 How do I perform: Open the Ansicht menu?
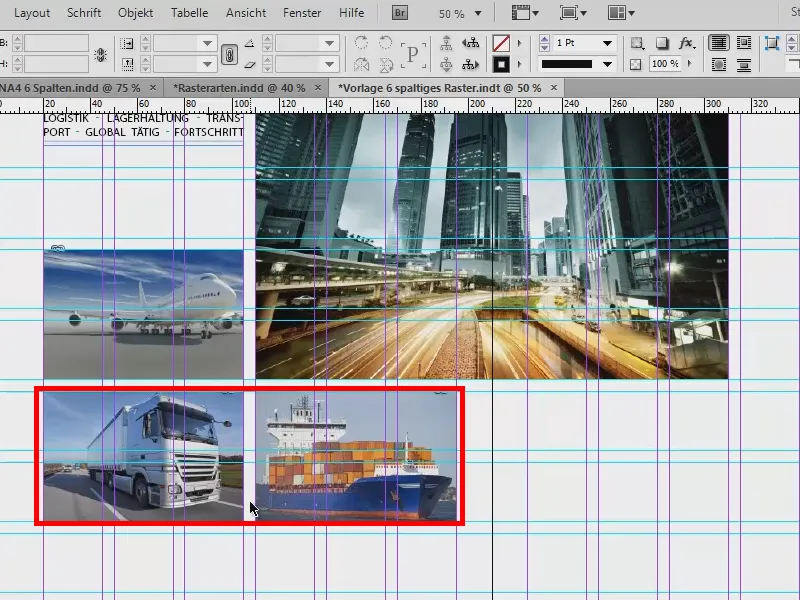coord(246,13)
